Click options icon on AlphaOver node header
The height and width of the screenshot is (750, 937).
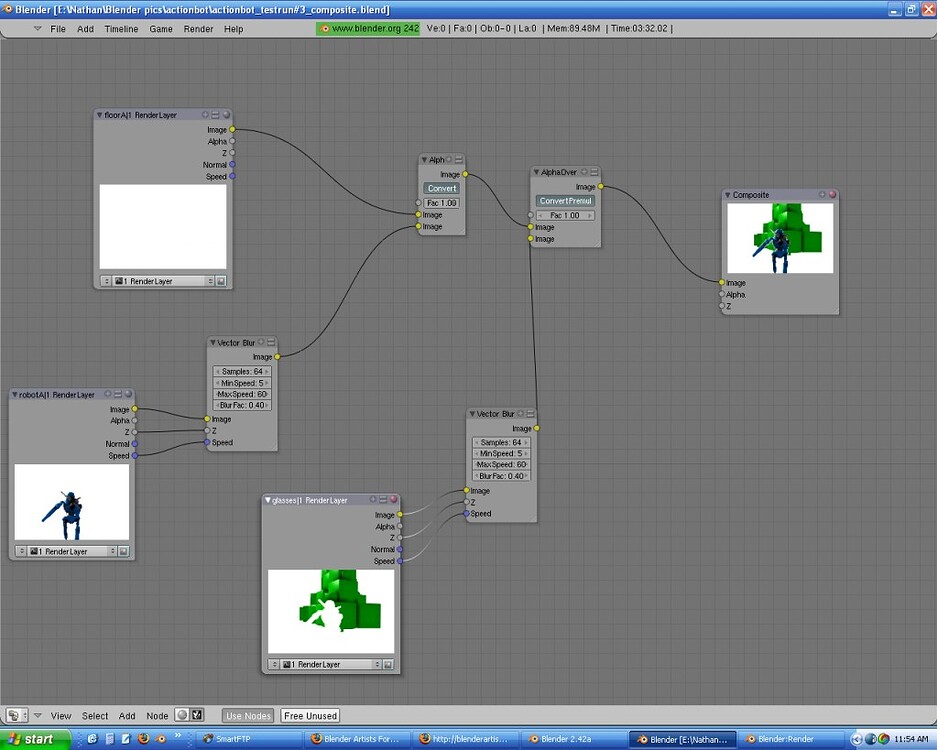(x=595, y=172)
